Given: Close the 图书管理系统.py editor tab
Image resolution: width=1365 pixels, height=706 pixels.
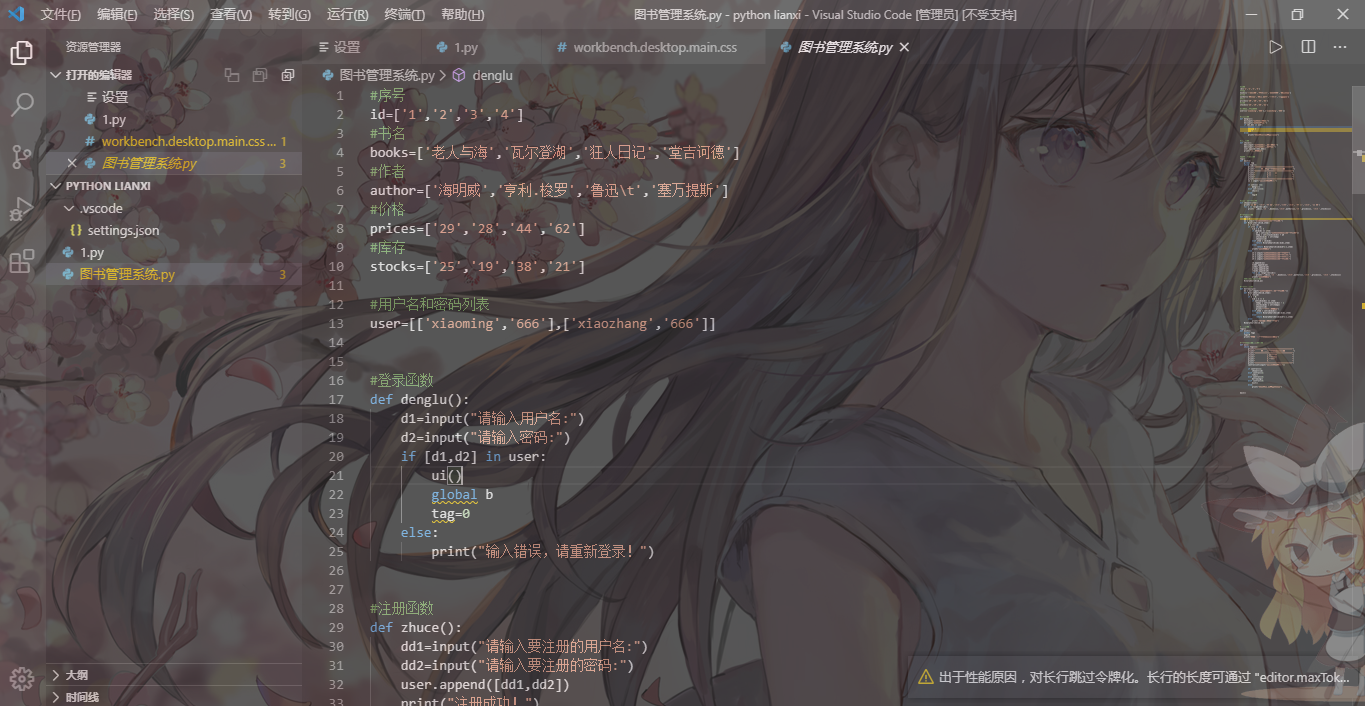Looking at the screenshot, I should 904,47.
